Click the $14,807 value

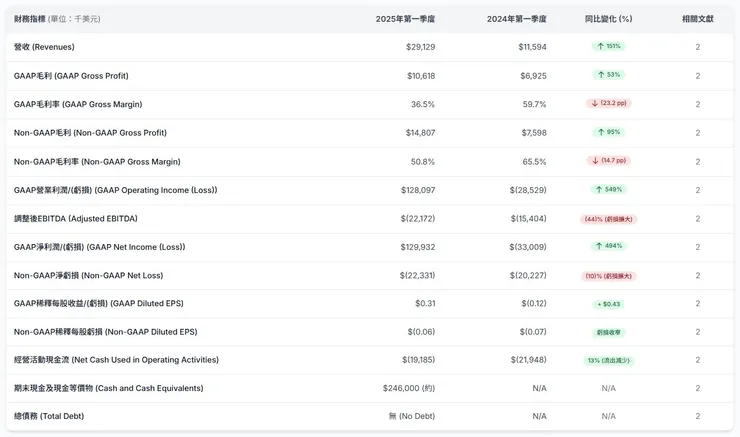click(x=420, y=133)
